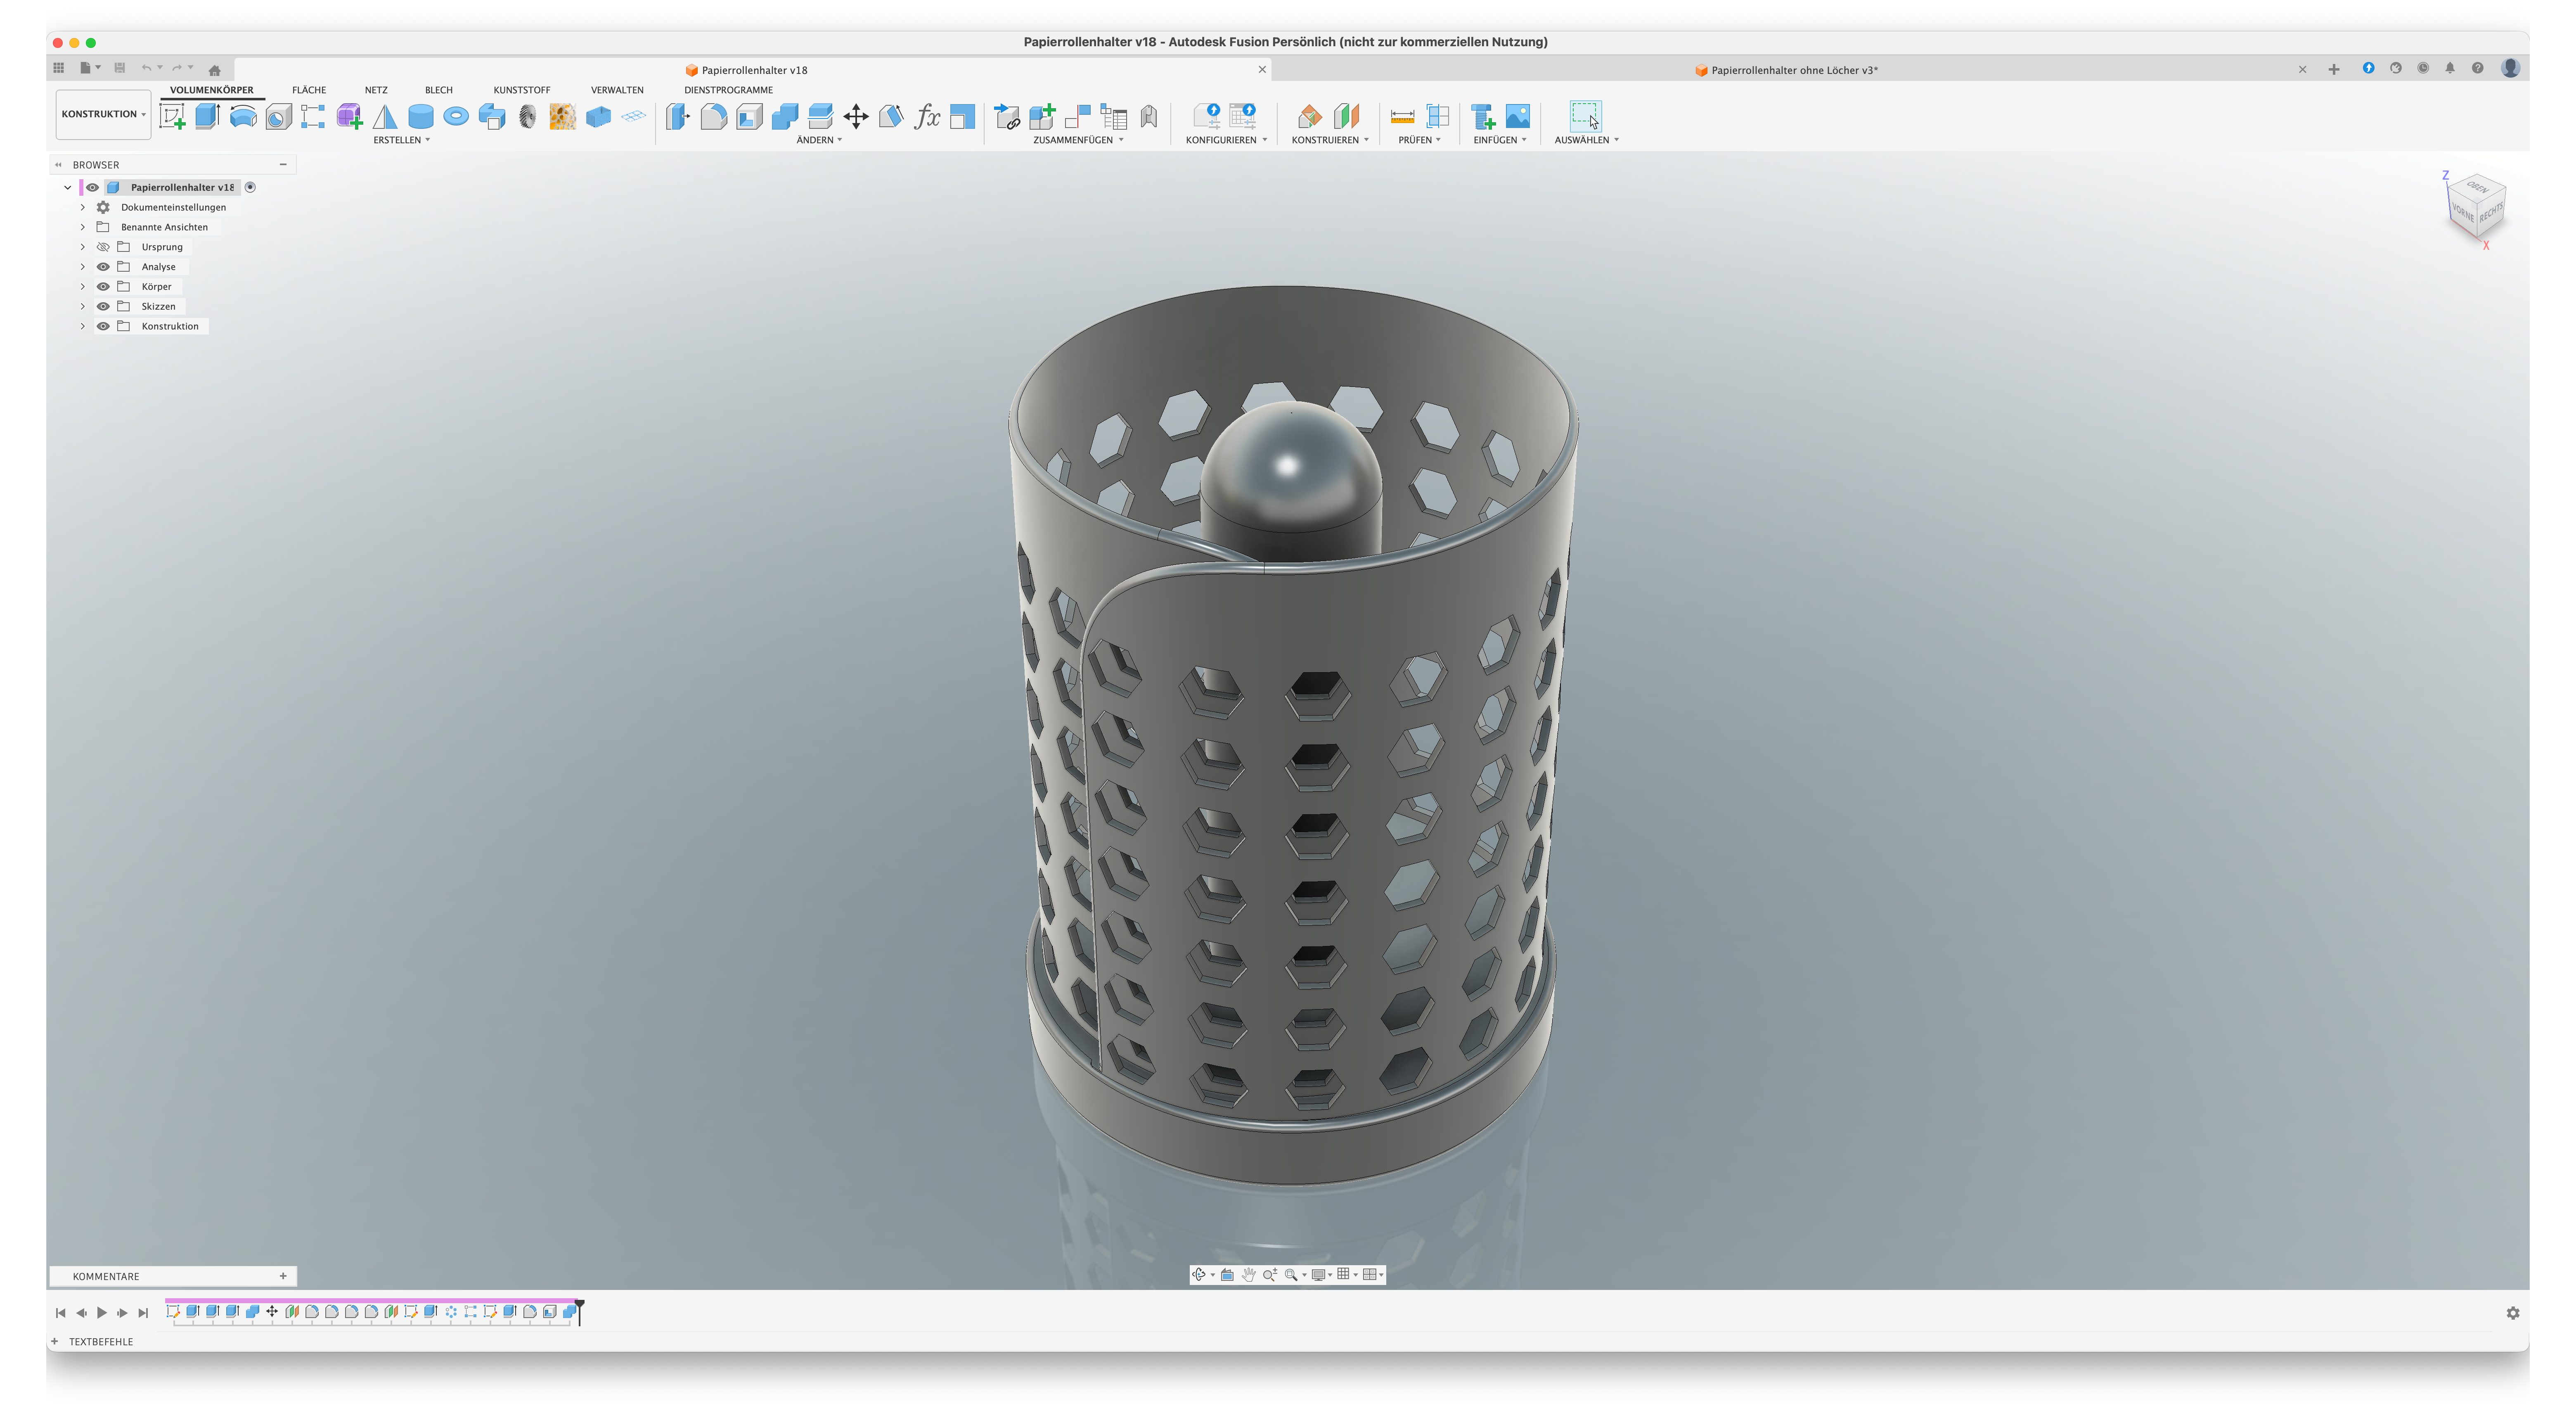Expand the KOMMENTARE panel with plus
This screenshot has width=2576, height=1413.
283,1276
